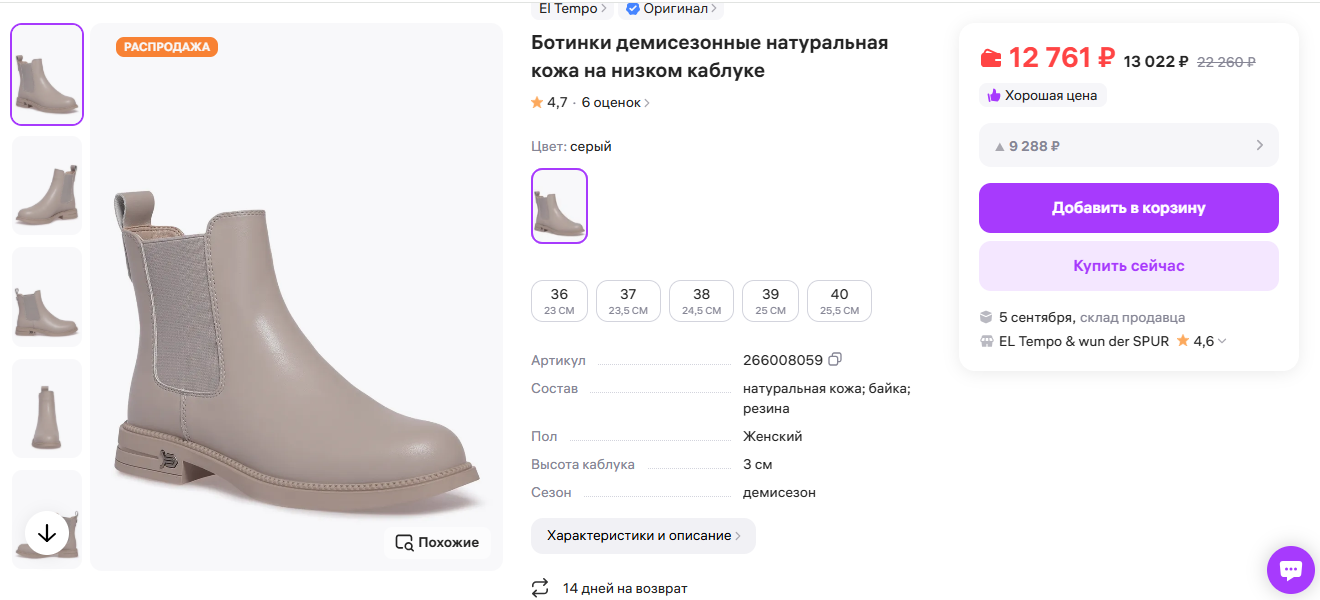The image size is (1320, 600).
Task: Select size 38 (24,5 см)
Action: 701,300
